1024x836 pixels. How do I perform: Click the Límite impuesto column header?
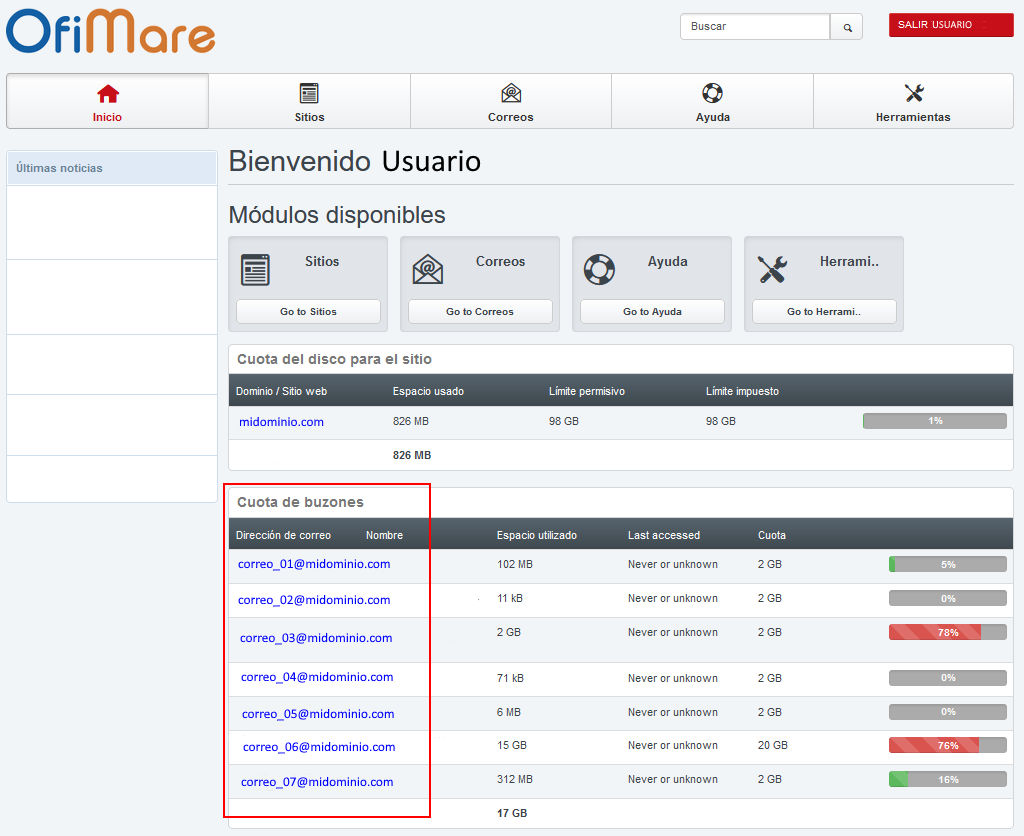pos(743,391)
